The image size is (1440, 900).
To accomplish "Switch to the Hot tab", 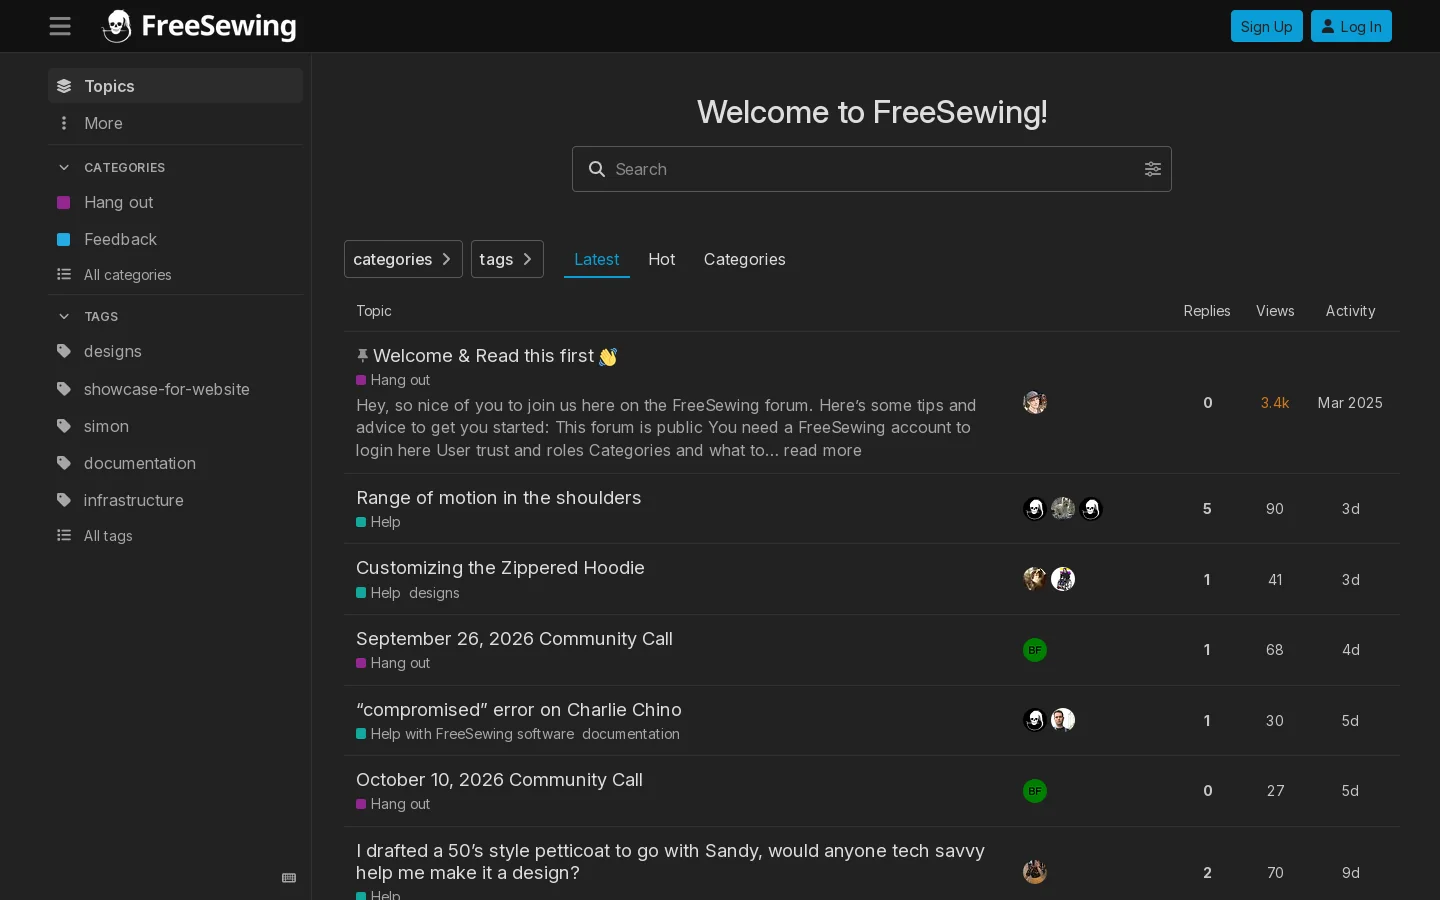I will pos(661,259).
